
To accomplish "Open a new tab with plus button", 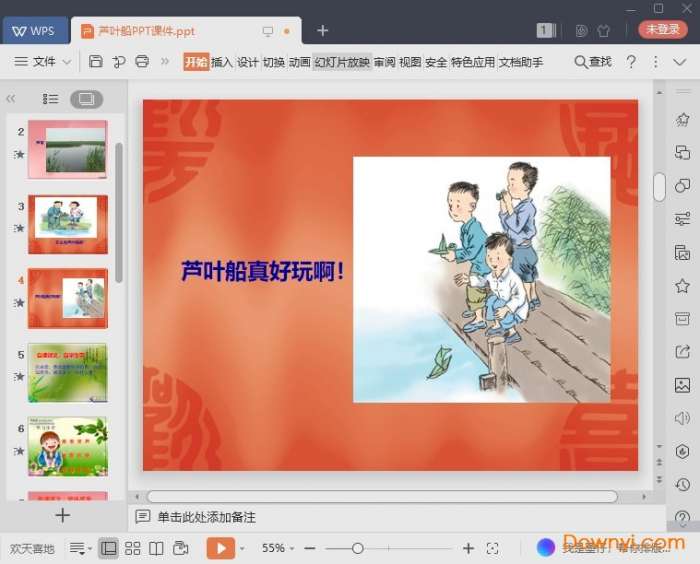I will (322, 30).
